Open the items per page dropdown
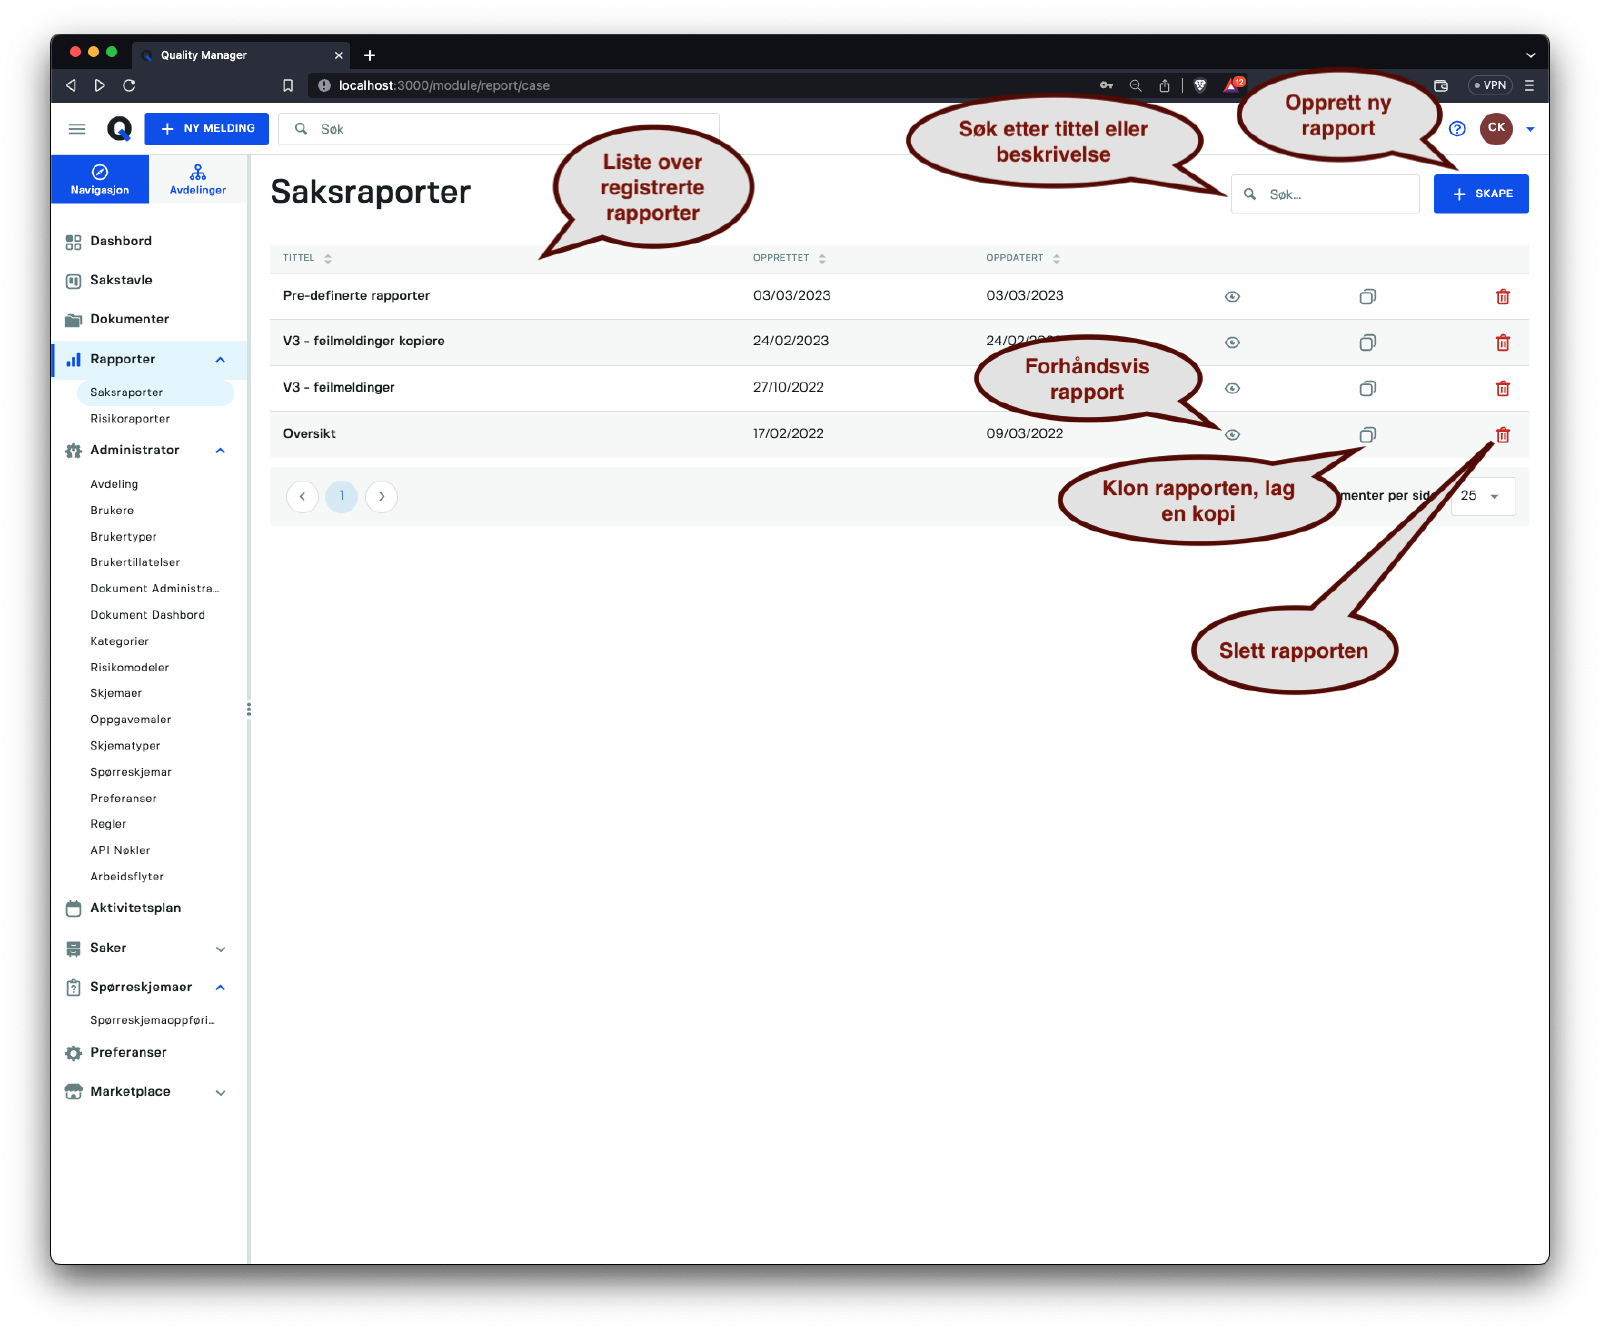Screen dimensions: 1600x1331 point(1482,496)
